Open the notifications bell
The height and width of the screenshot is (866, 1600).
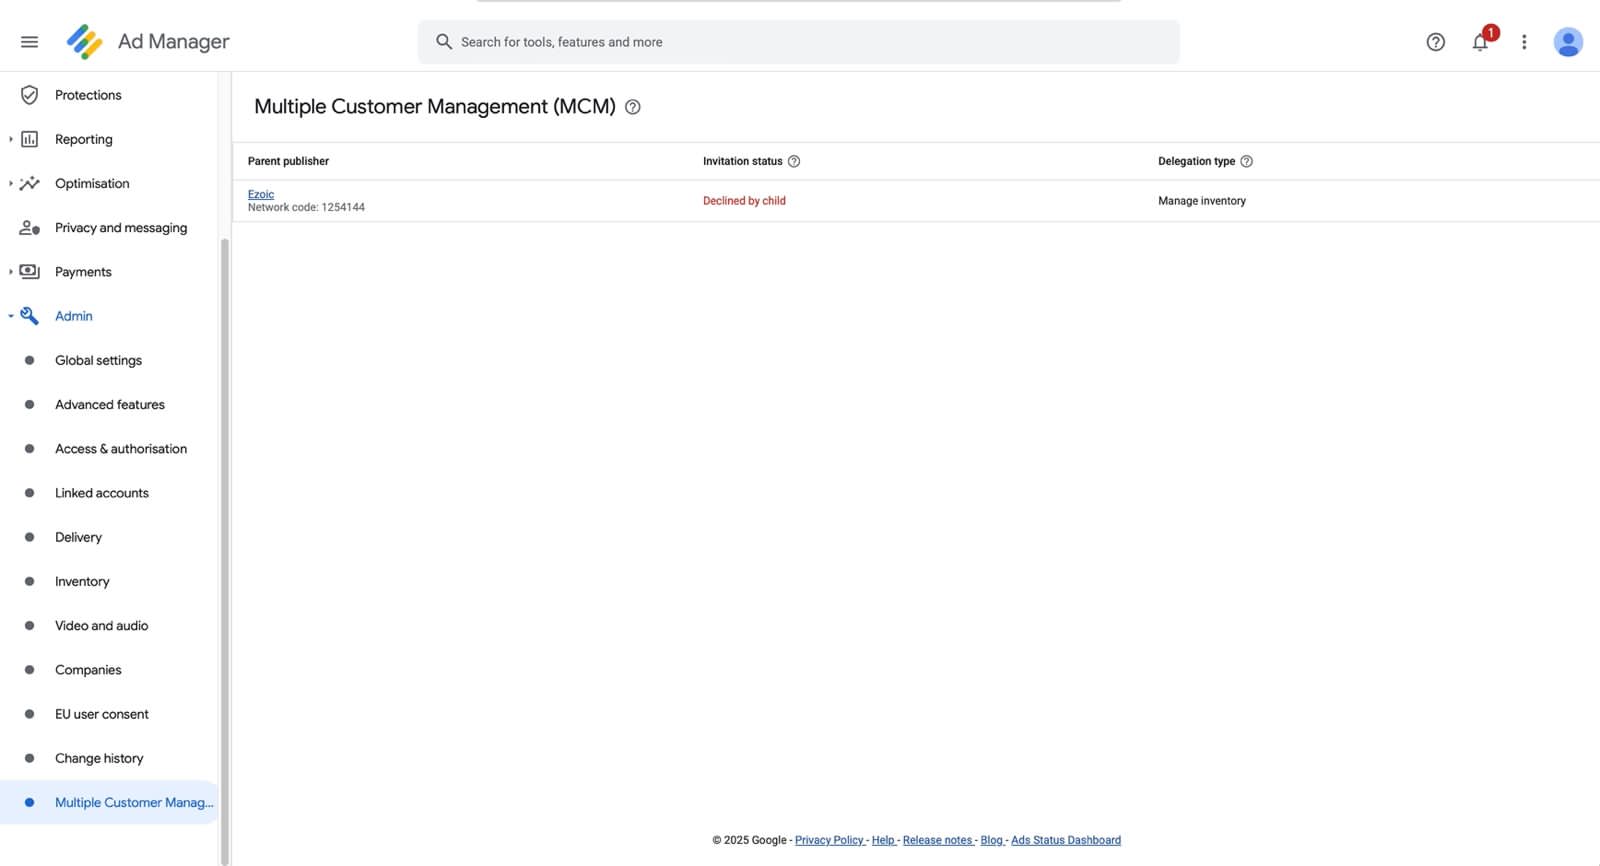(1480, 42)
